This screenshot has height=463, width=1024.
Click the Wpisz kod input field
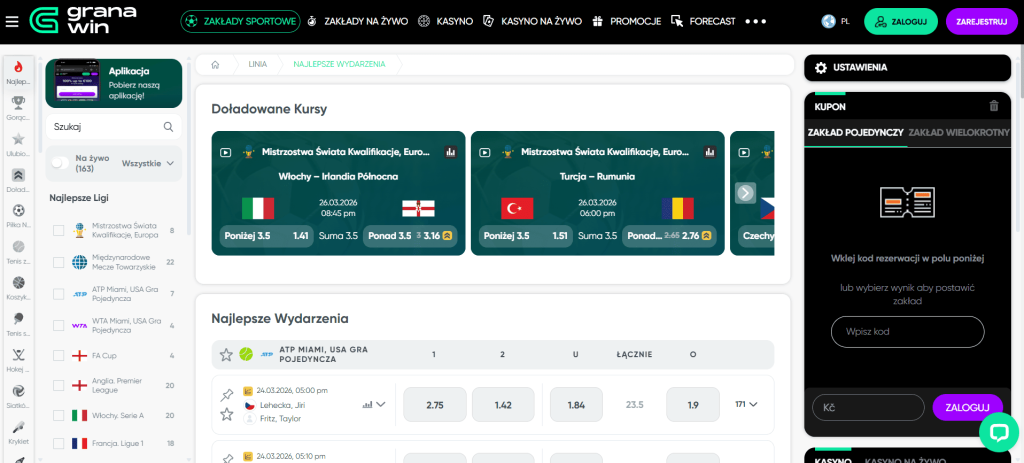pyautogui.click(x=907, y=332)
